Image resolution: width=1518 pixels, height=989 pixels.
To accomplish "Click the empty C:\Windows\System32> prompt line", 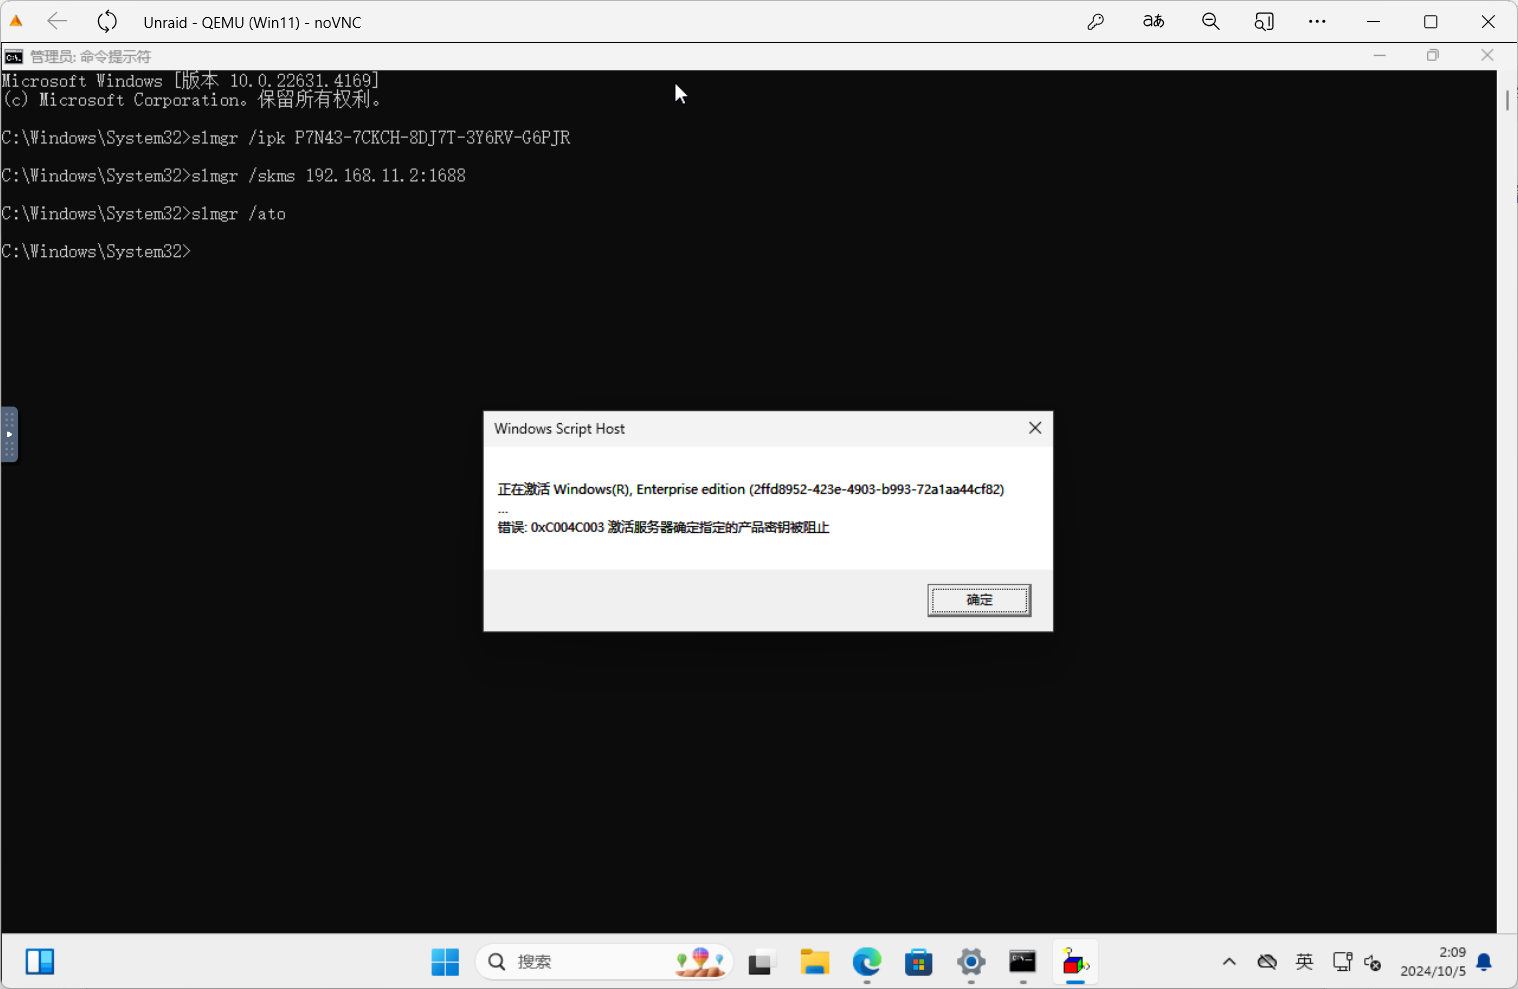I will 96,251.
